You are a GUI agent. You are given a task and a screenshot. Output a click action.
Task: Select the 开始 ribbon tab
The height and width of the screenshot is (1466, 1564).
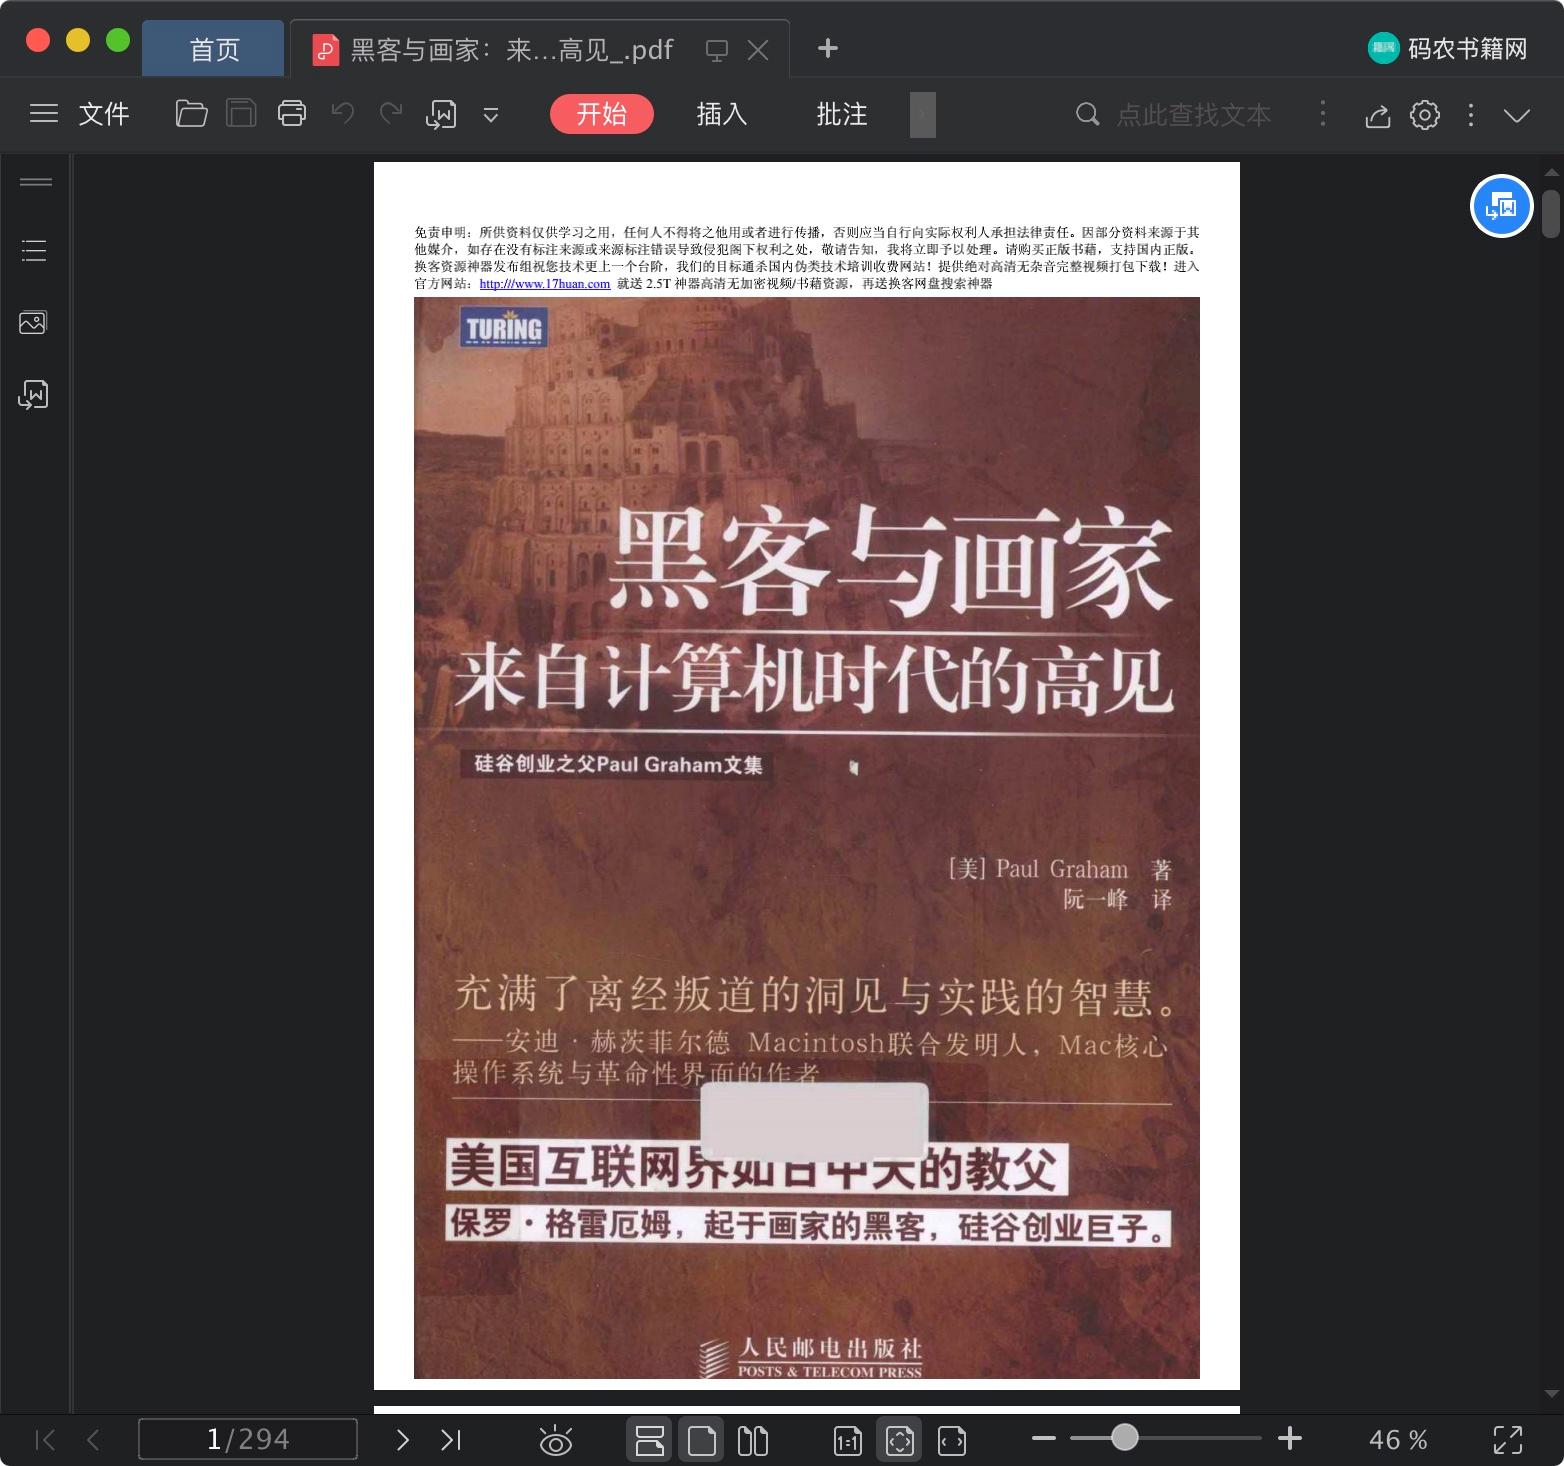[x=602, y=114]
